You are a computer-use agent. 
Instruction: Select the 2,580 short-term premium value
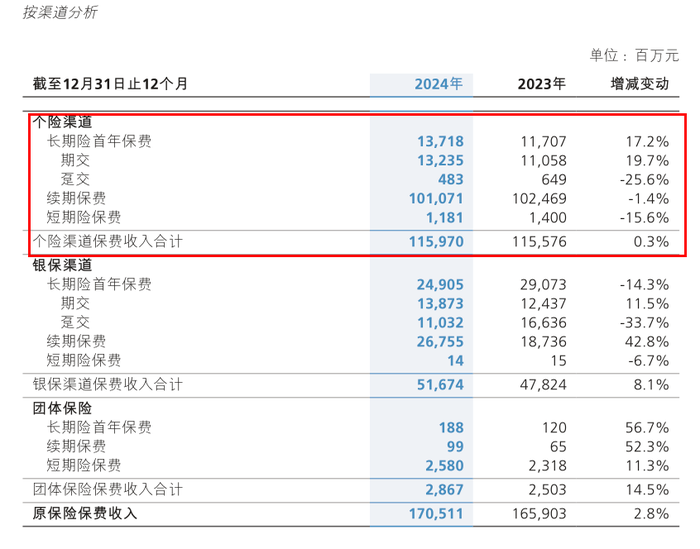click(x=444, y=465)
